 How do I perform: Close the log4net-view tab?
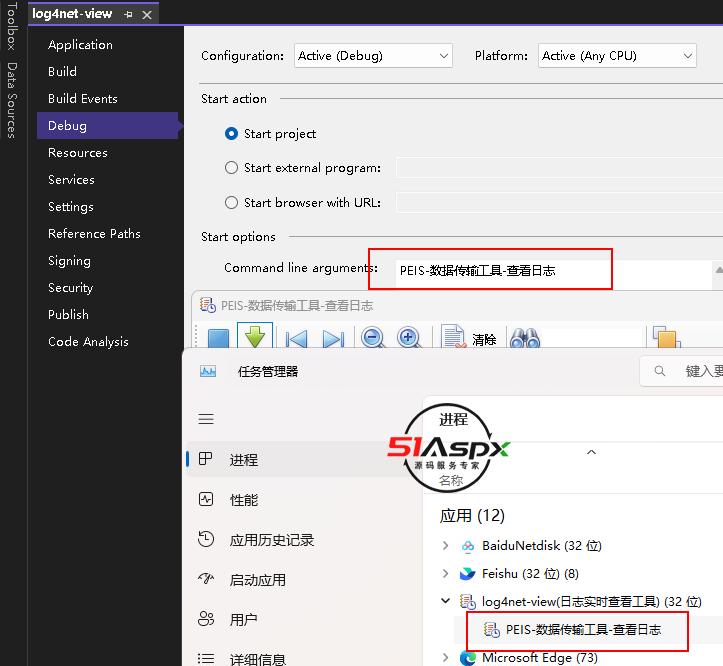147,15
